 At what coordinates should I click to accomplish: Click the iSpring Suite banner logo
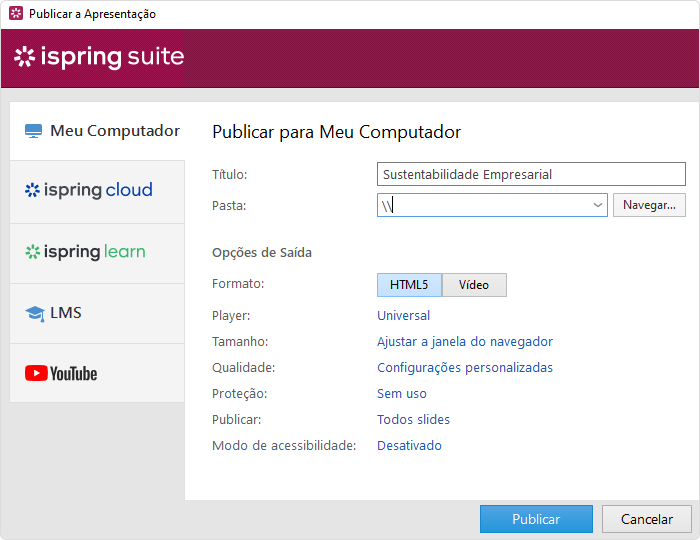tap(99, 57)
